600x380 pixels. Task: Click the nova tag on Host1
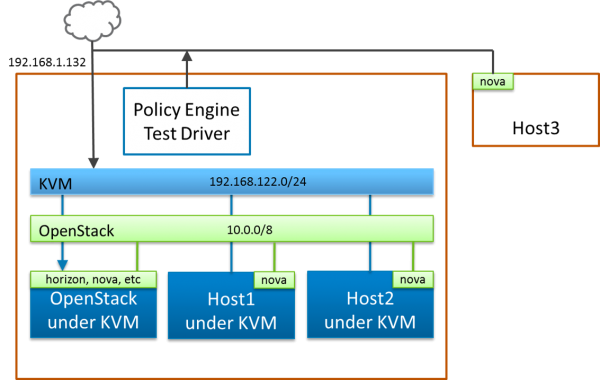coord(274,280)
